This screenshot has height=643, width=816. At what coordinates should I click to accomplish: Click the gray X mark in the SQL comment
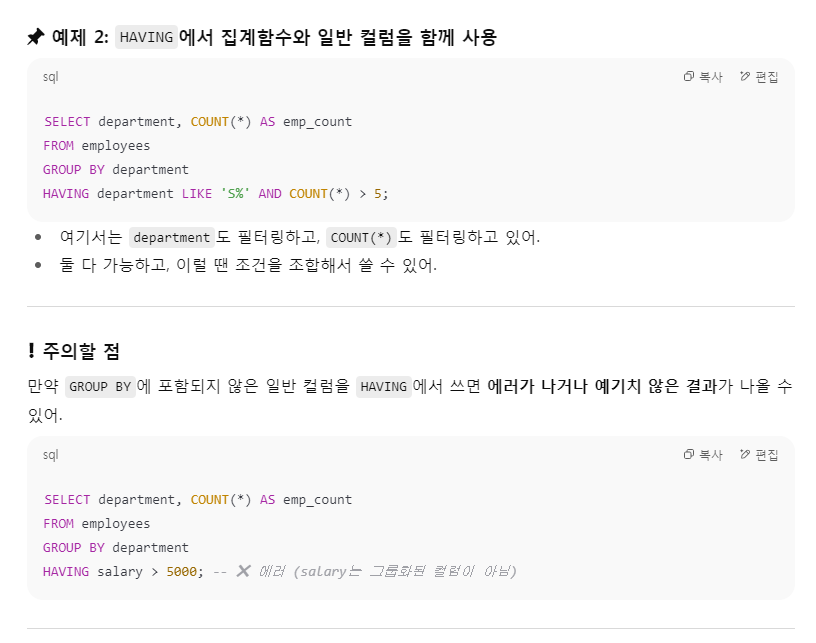click(243, 571)
